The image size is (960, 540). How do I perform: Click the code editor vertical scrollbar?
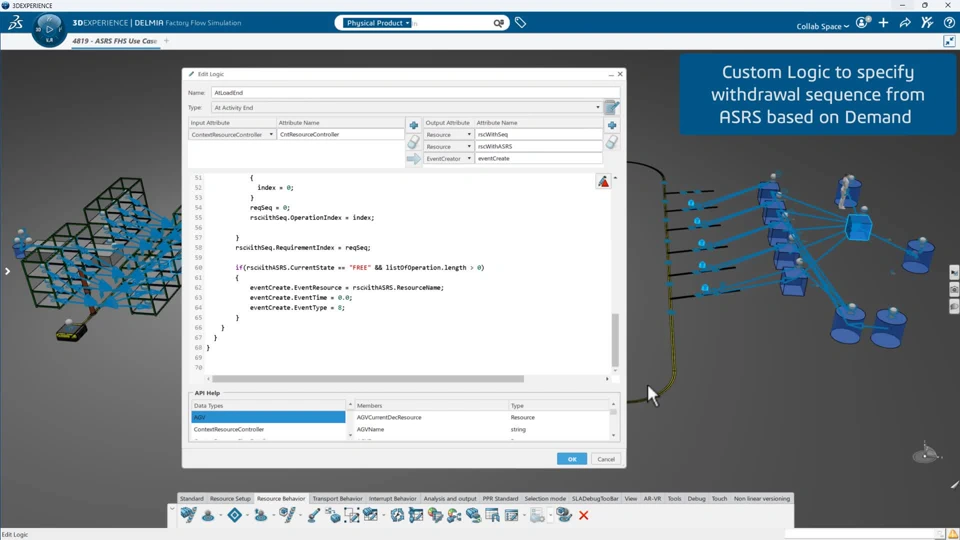point(615,339)
